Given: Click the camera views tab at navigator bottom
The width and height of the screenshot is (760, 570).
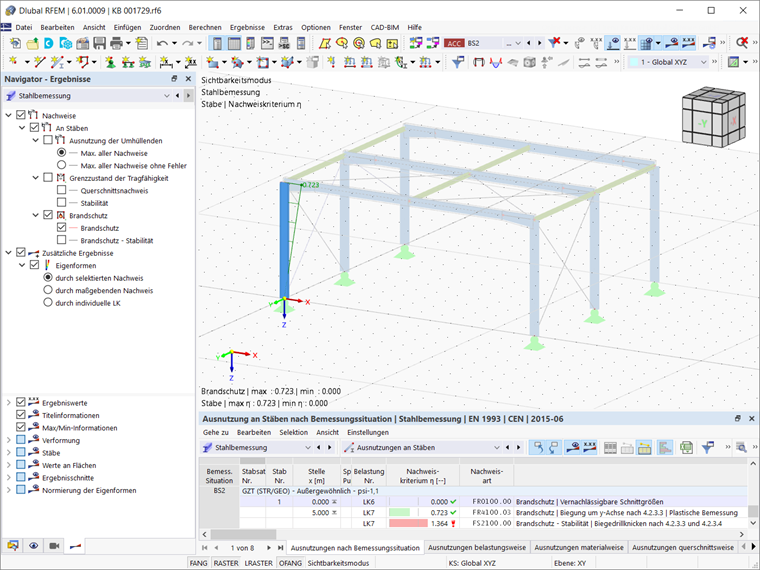Looking at the screenshot, I should tap(54, 546).
